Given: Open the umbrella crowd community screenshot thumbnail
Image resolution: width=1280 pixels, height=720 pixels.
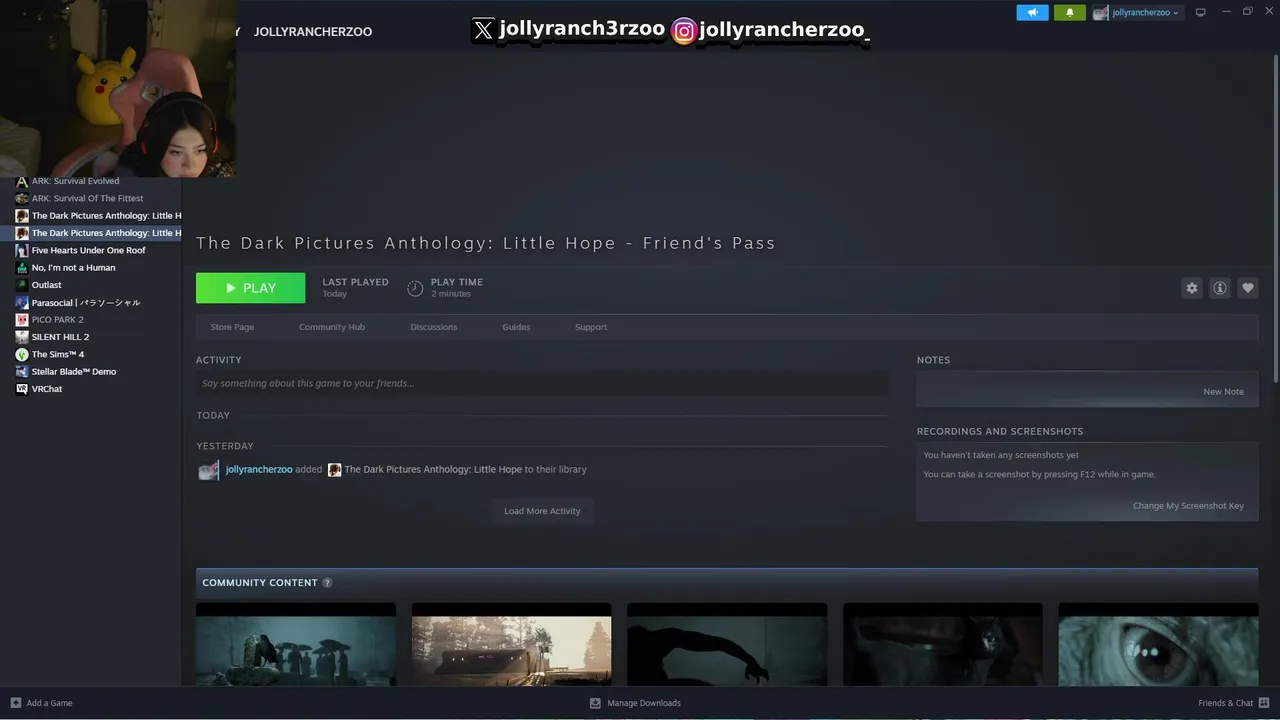Looking at the screenshot, I should point(296,645).
